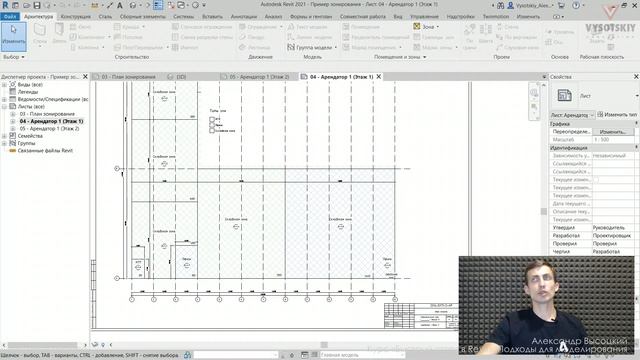This screenshot has width=640, height=360.
Task: Open the Помещения и зоны panel dropdown
Action: [x=400, y=57]
